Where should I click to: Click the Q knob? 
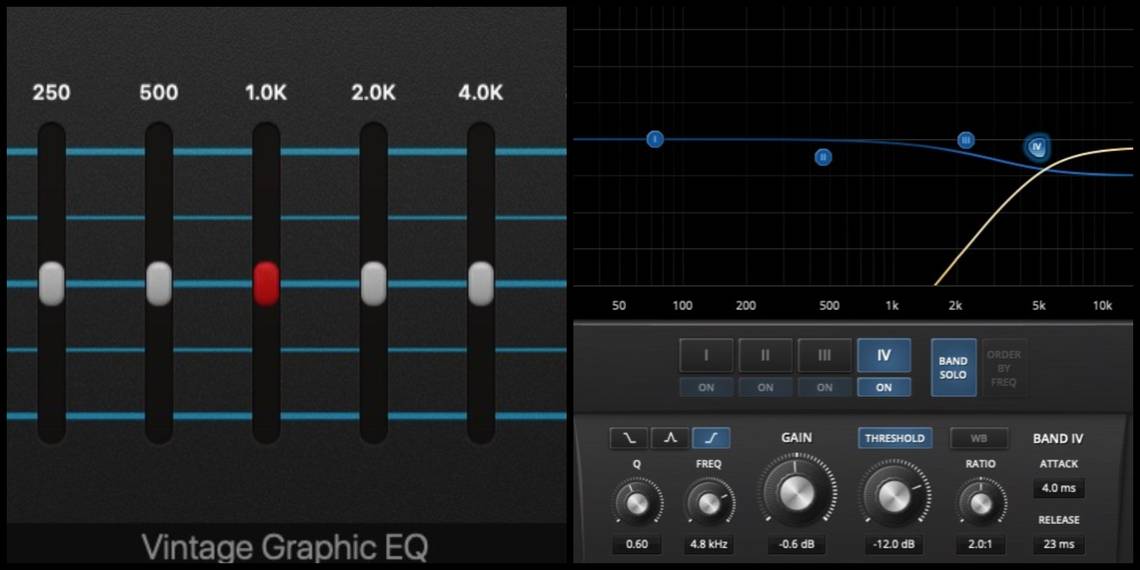637,502
